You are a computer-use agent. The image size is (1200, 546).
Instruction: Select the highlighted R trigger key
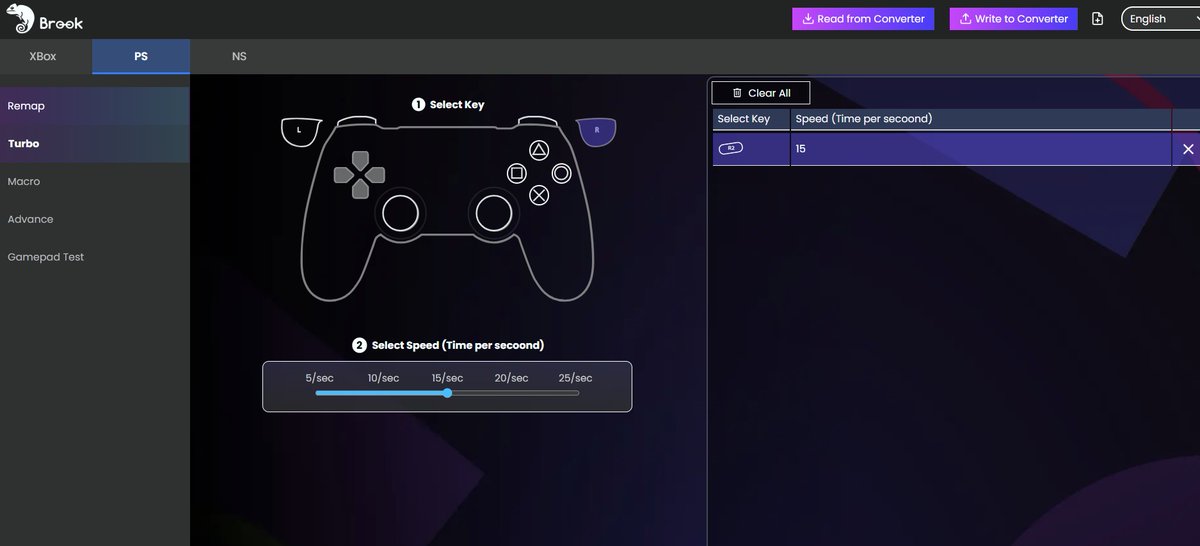[x=597, y=131]
